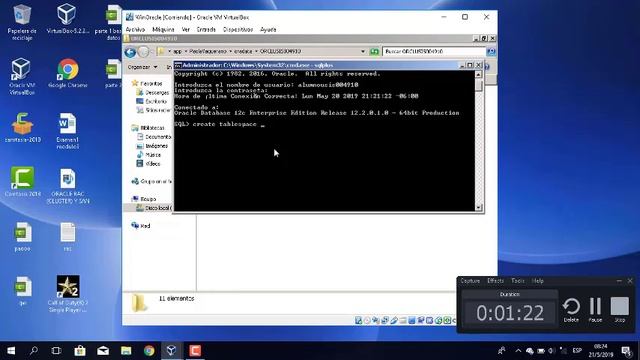This screenshot has height=360, width=640.
Task: Open Microsoft Store from taskbar
Action: [x=80, y=350]
